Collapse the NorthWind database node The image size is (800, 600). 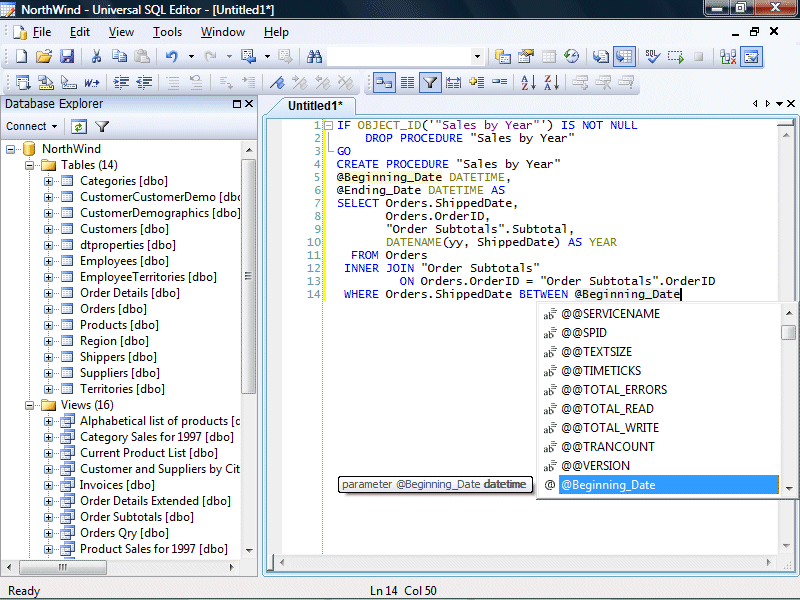(x=10, y=149)
